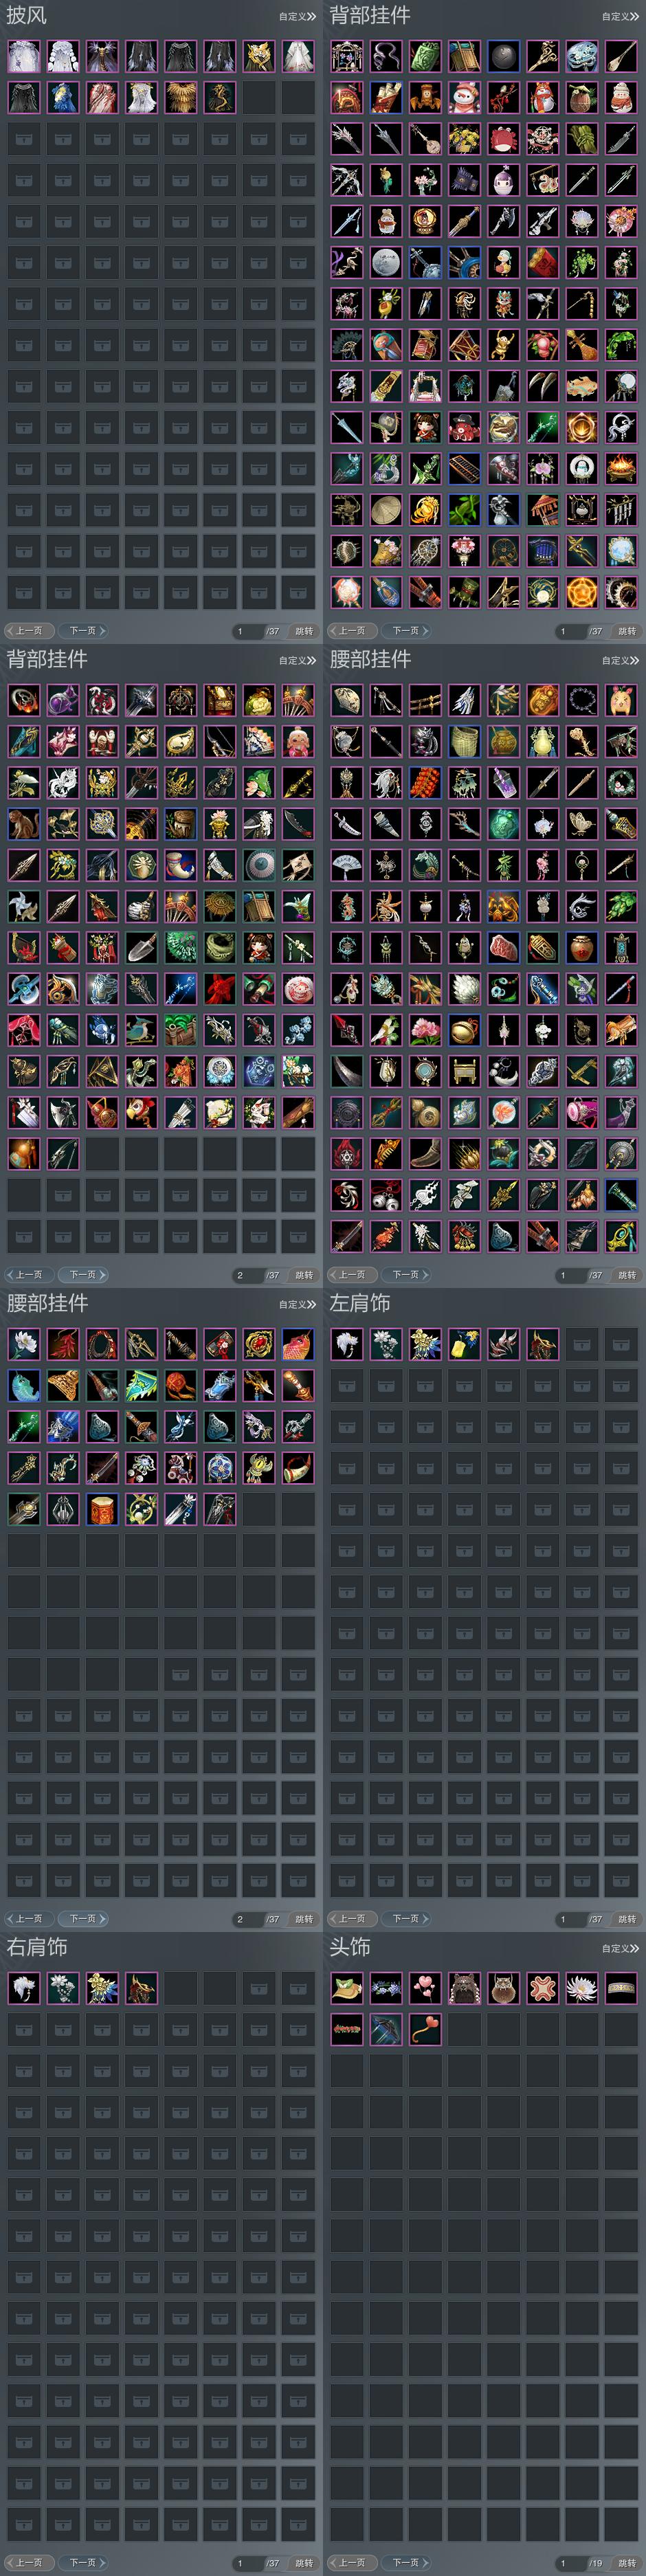Click 跳转 in the 头饰 panel

(x=627, y=2563)
